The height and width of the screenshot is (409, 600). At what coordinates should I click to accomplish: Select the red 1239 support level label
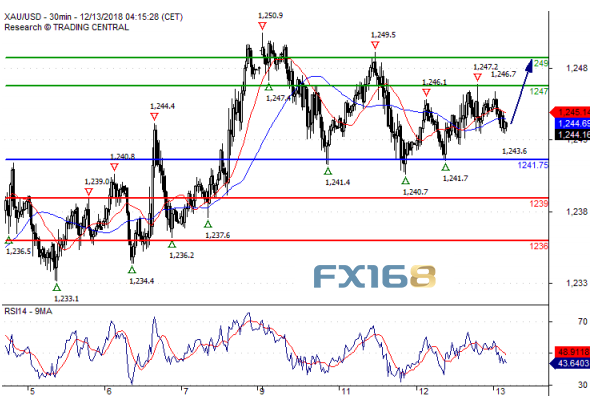(x=538, y=203)
